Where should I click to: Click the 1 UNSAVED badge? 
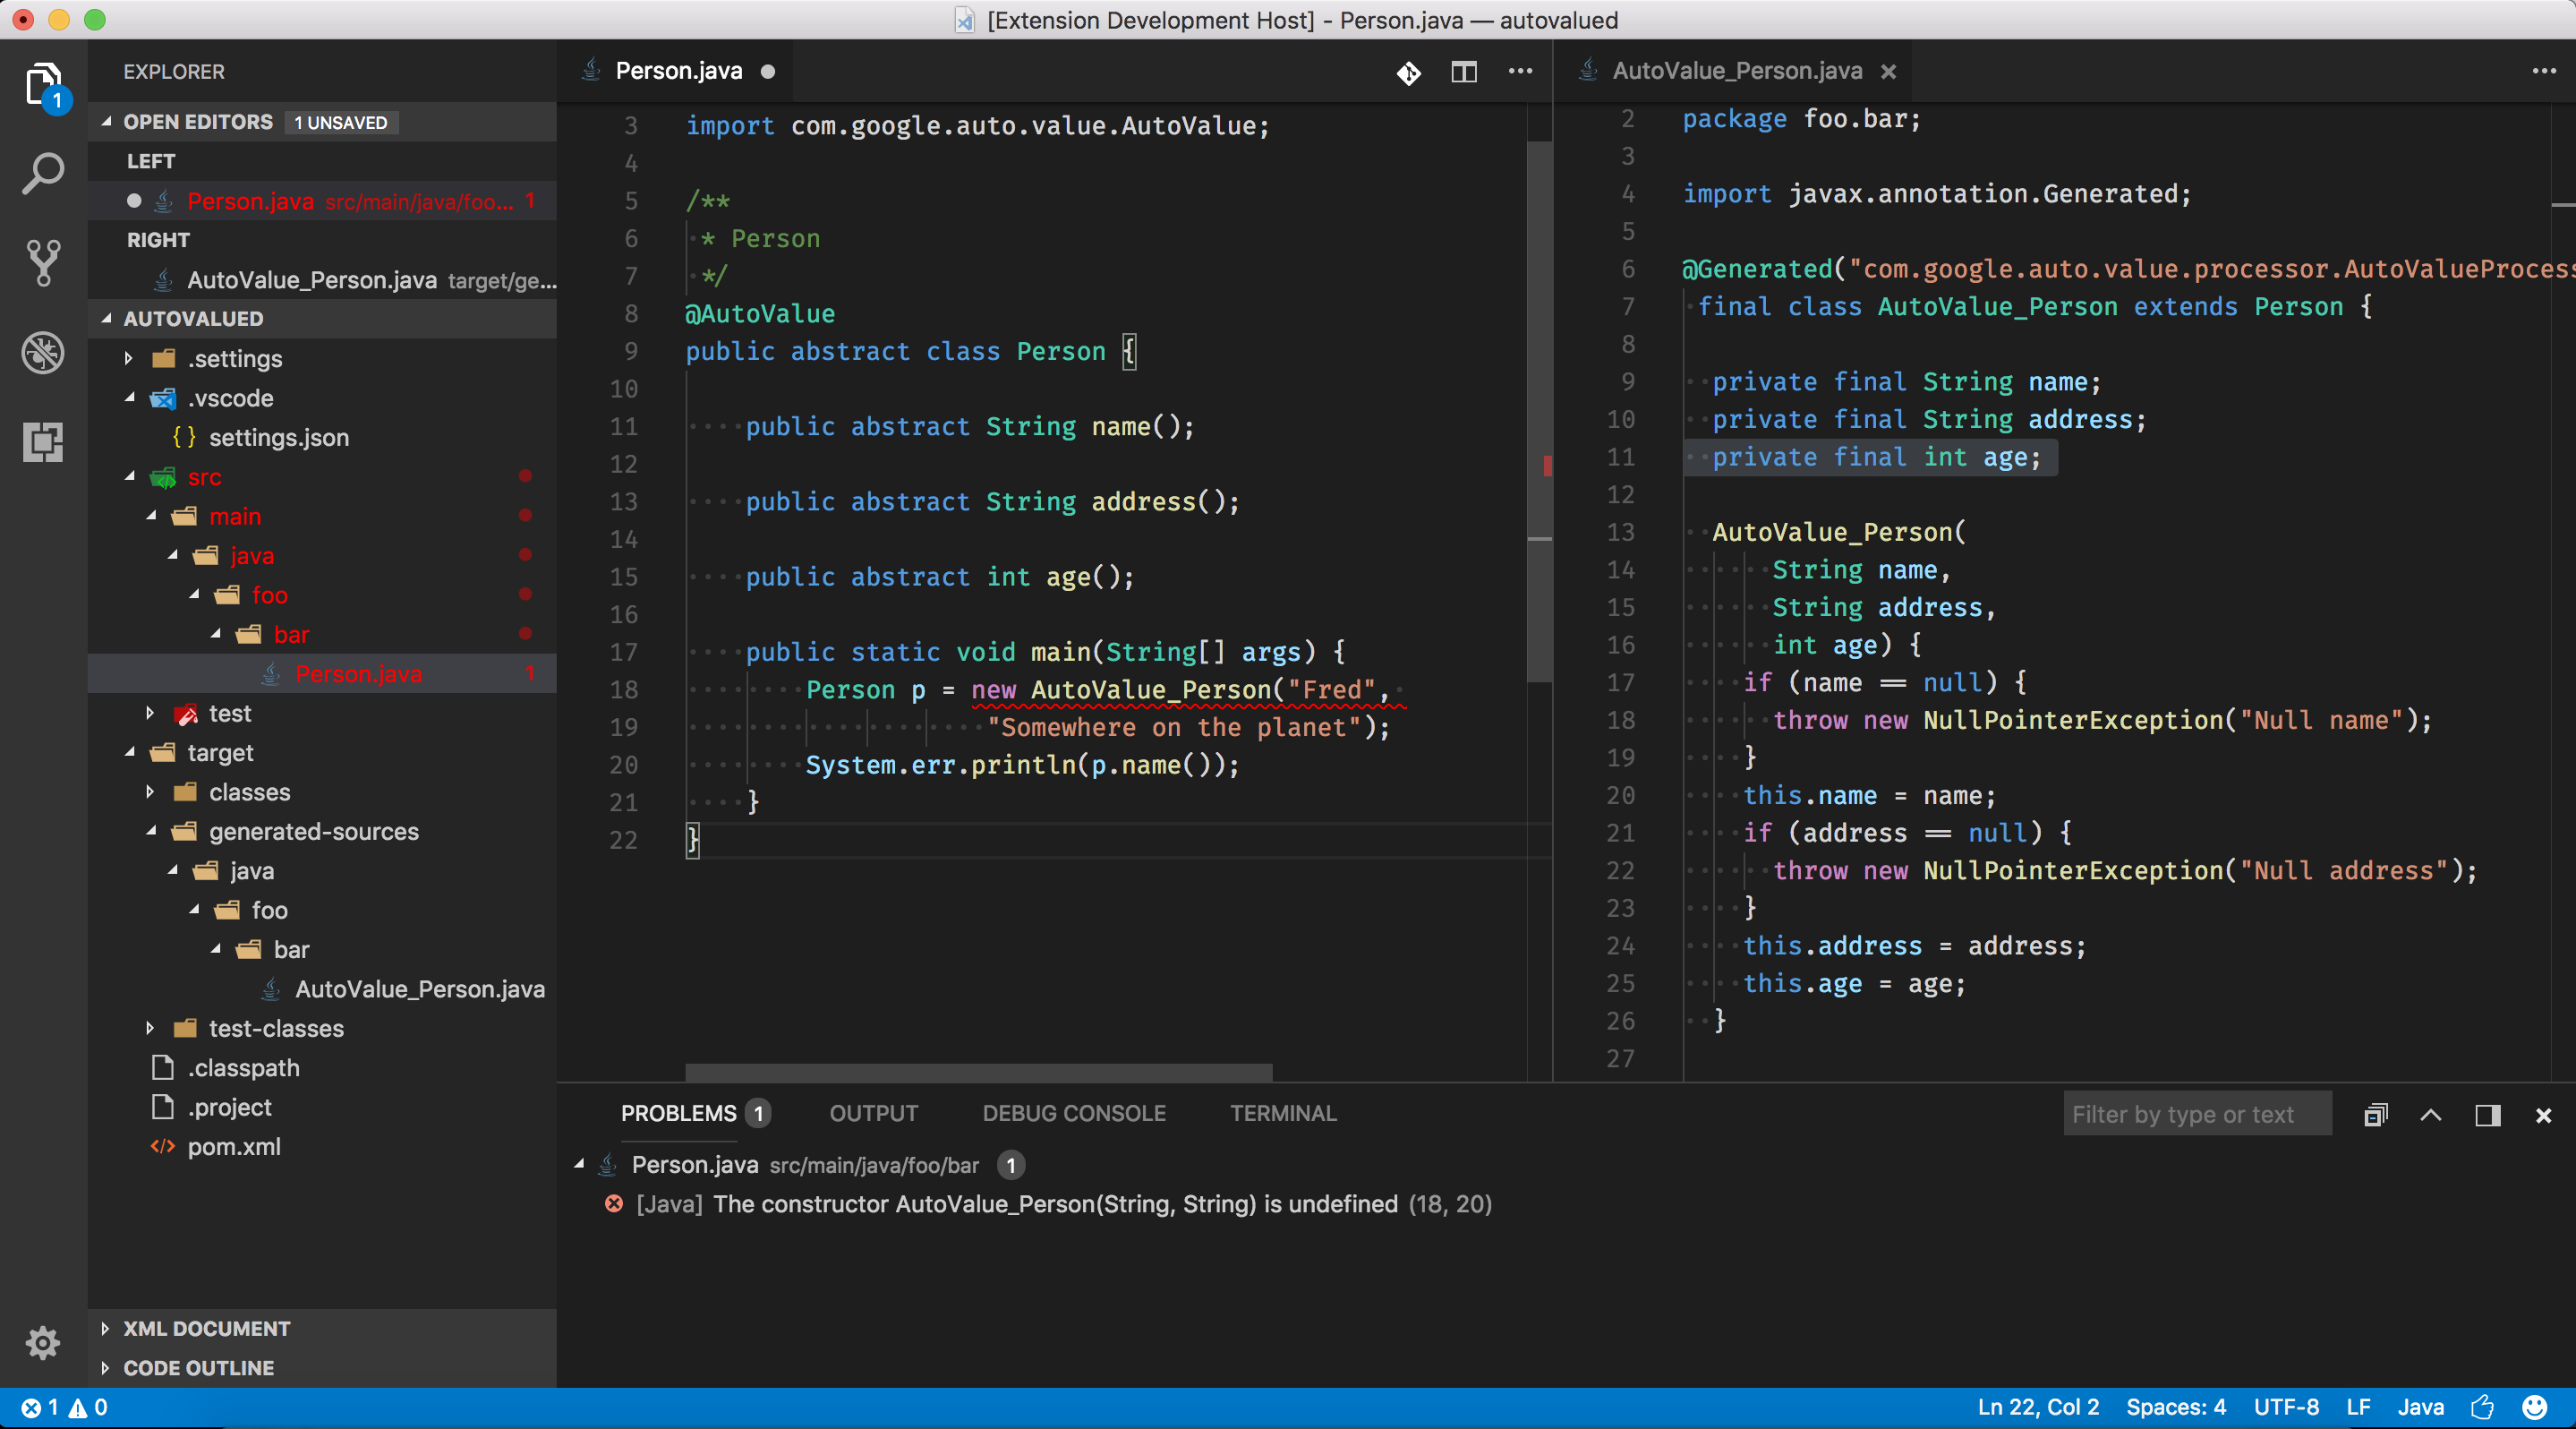pos(341,123)
